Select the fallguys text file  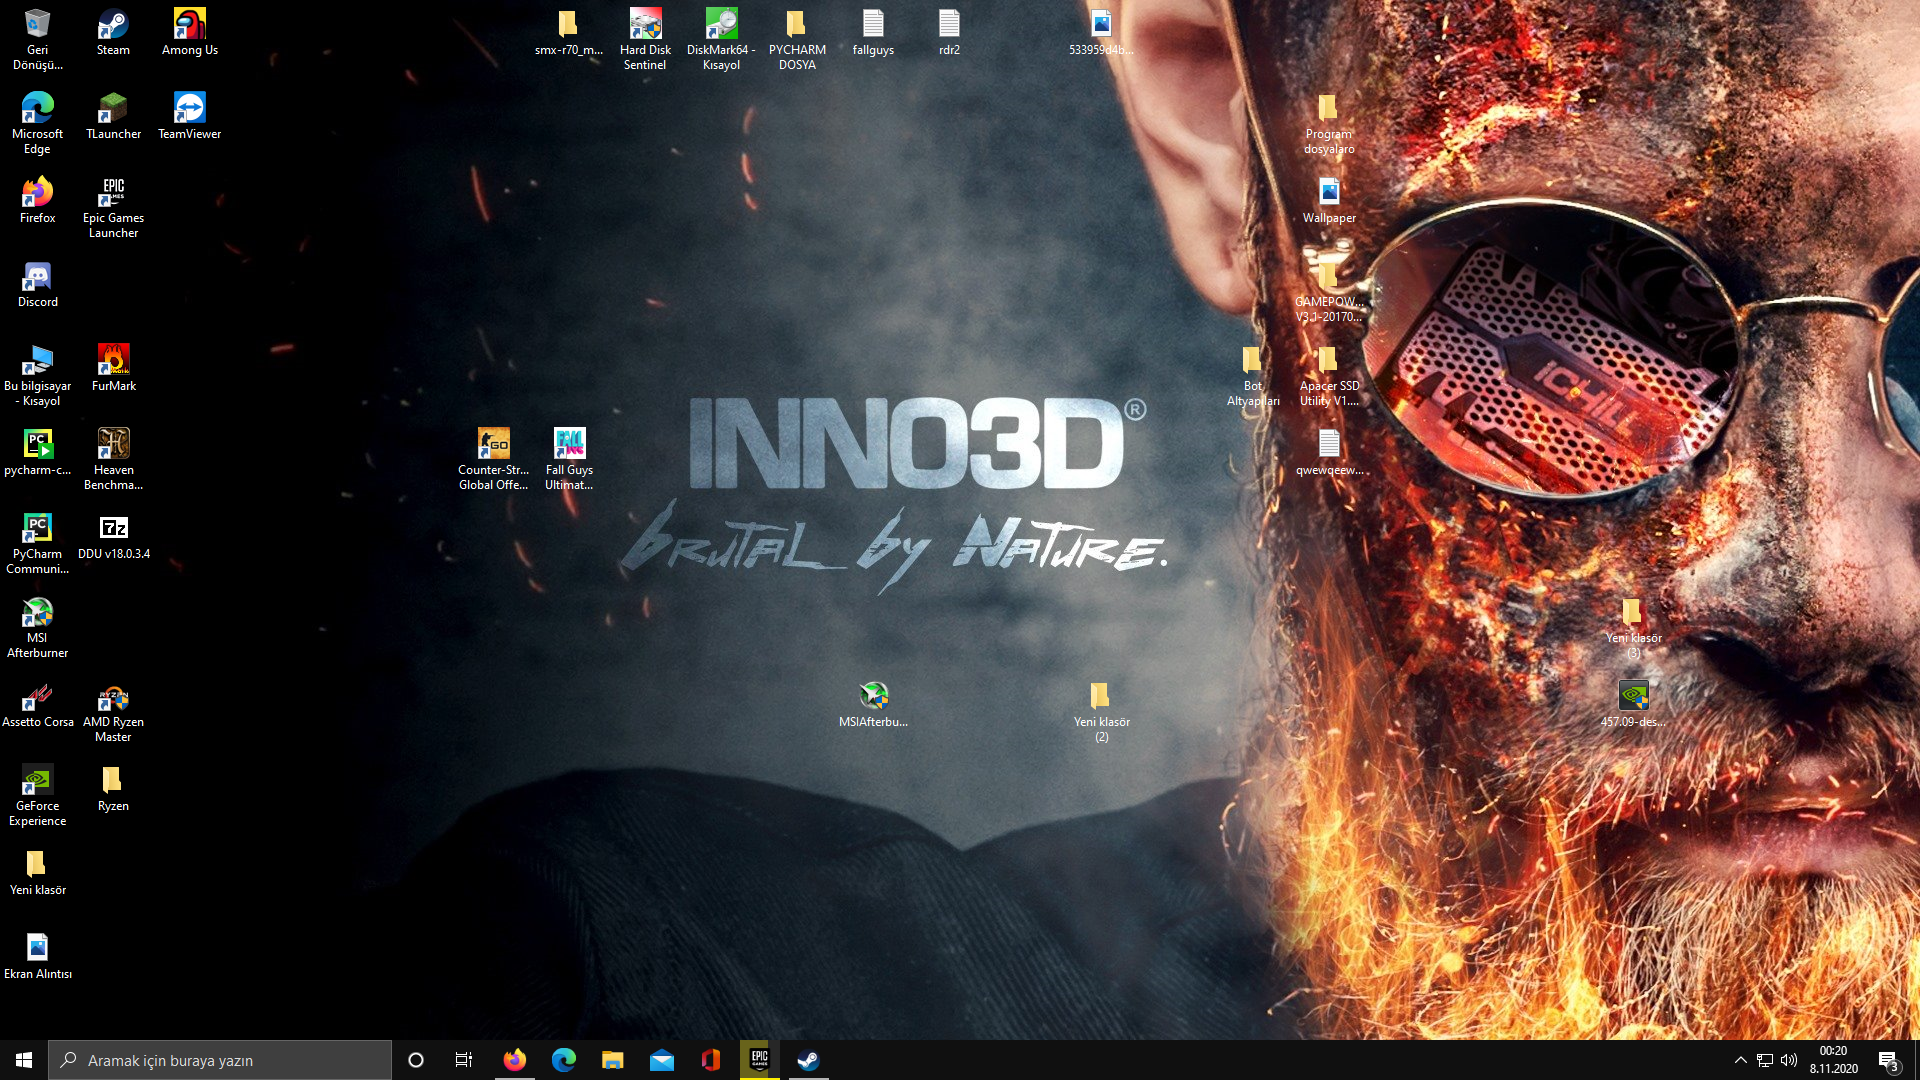(873, 31)
